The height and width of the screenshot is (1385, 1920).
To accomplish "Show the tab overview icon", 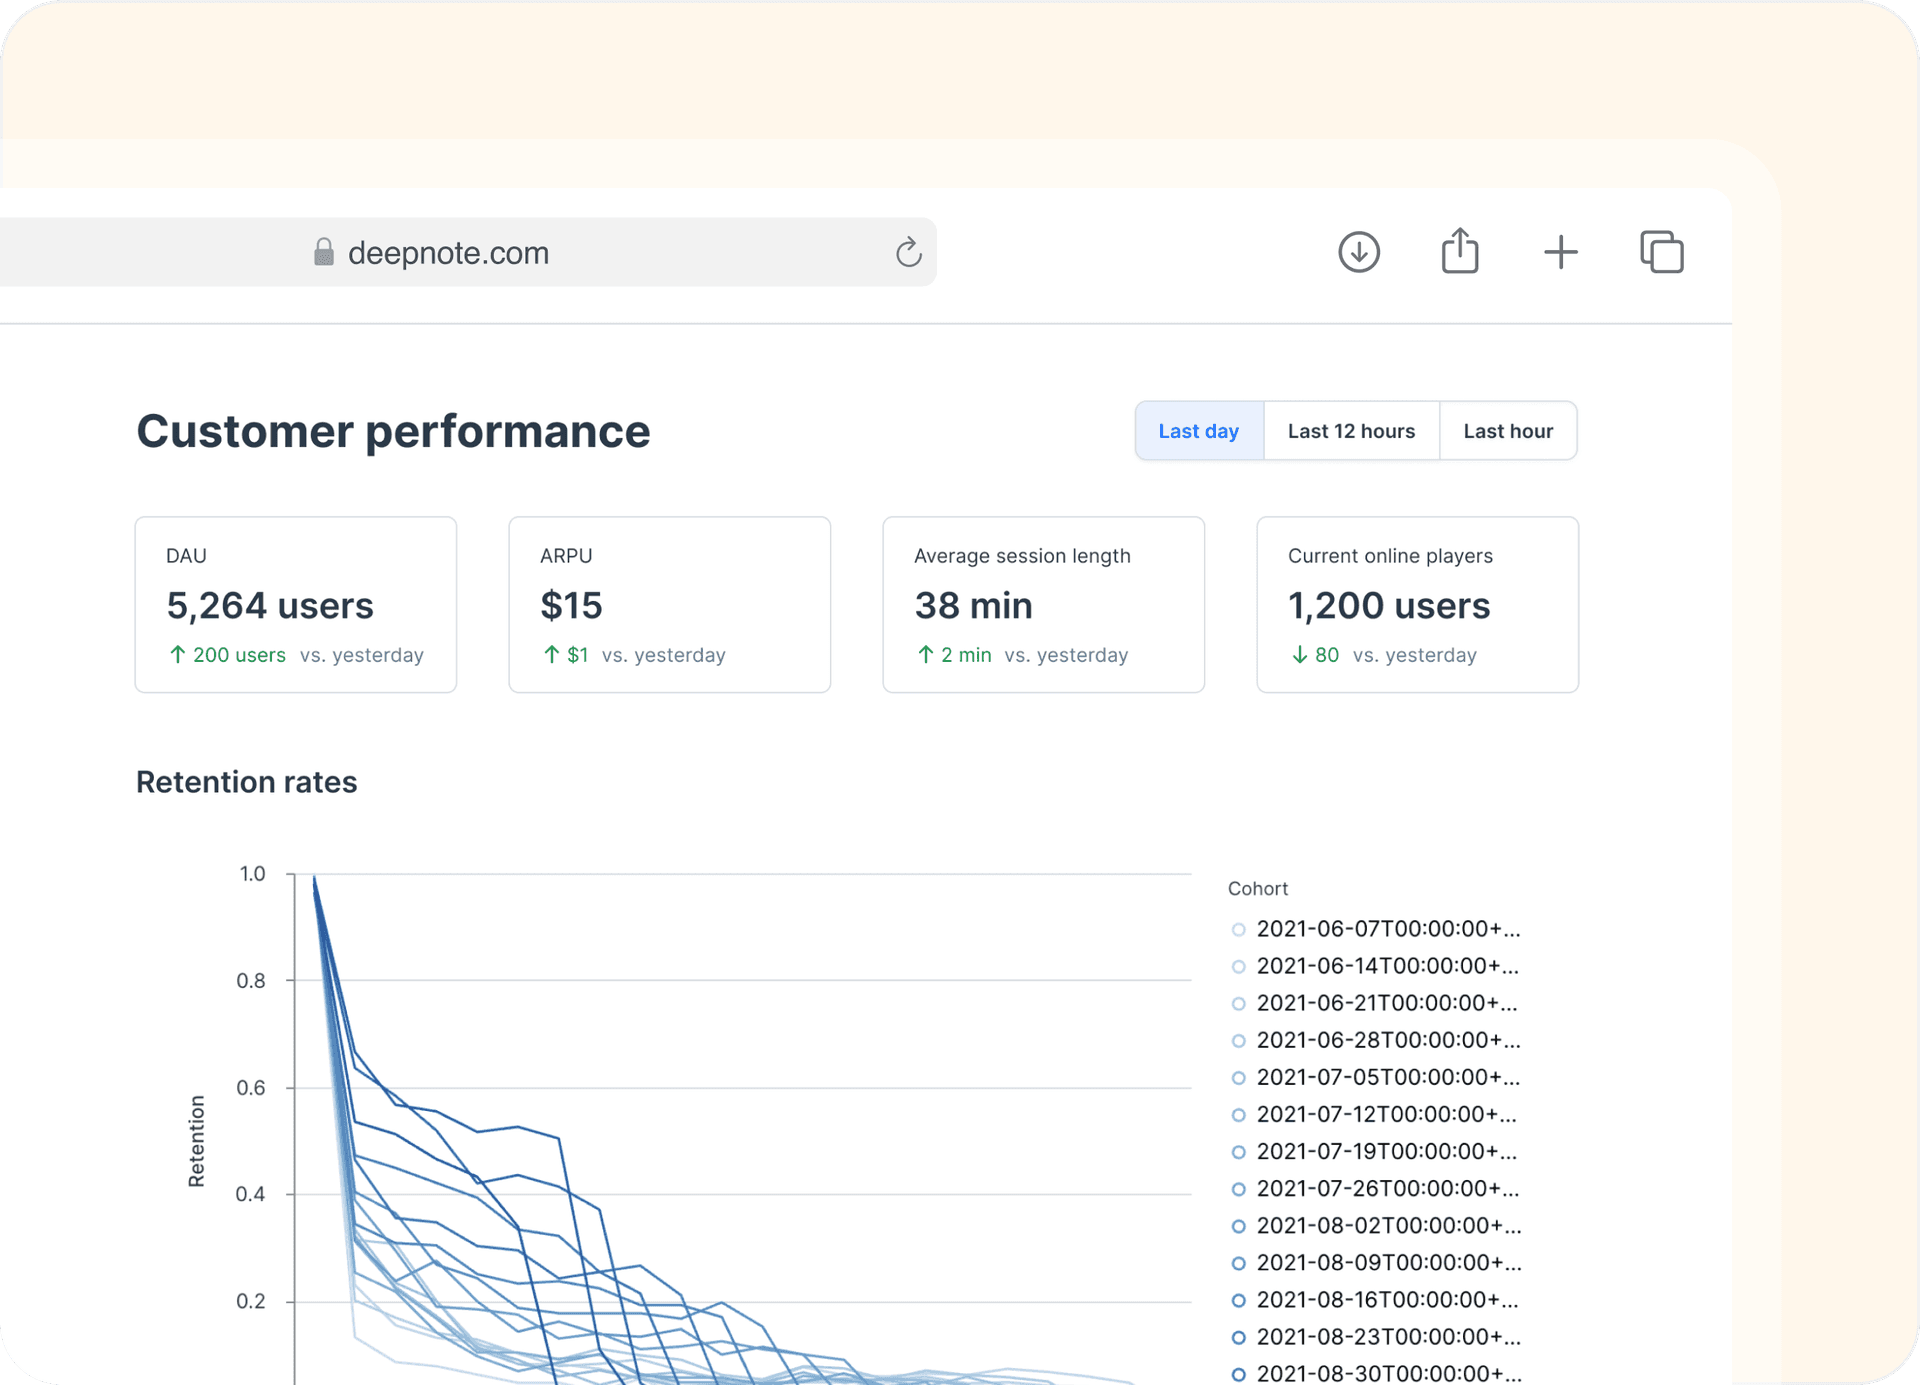I will [1662, 252].
